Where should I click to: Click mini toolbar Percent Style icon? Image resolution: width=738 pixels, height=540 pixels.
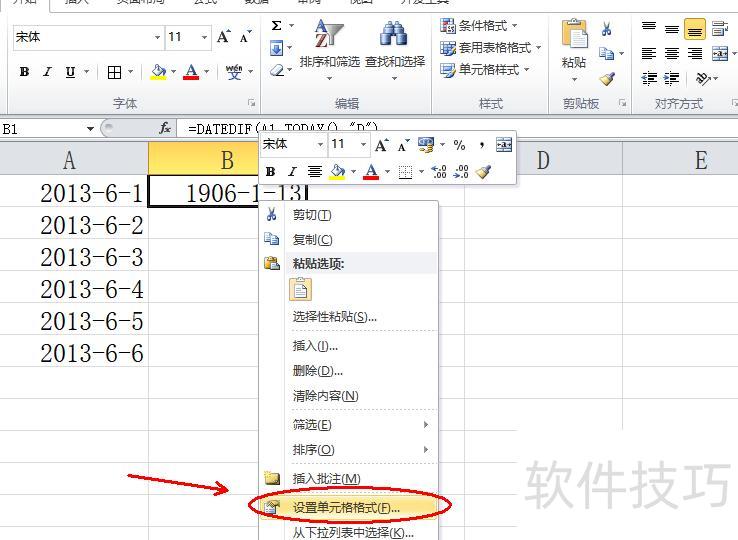point(460,145)
